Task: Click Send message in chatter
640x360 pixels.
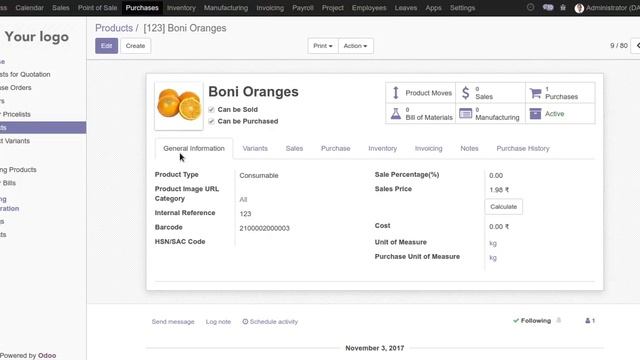Action: point(173,322)
